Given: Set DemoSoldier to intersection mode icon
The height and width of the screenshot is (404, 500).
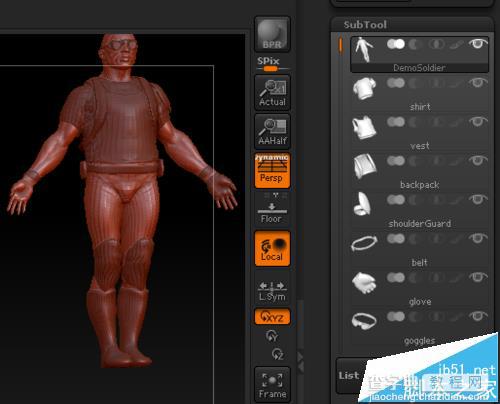Looking at the screenshot, I should (x=437, y=44).
